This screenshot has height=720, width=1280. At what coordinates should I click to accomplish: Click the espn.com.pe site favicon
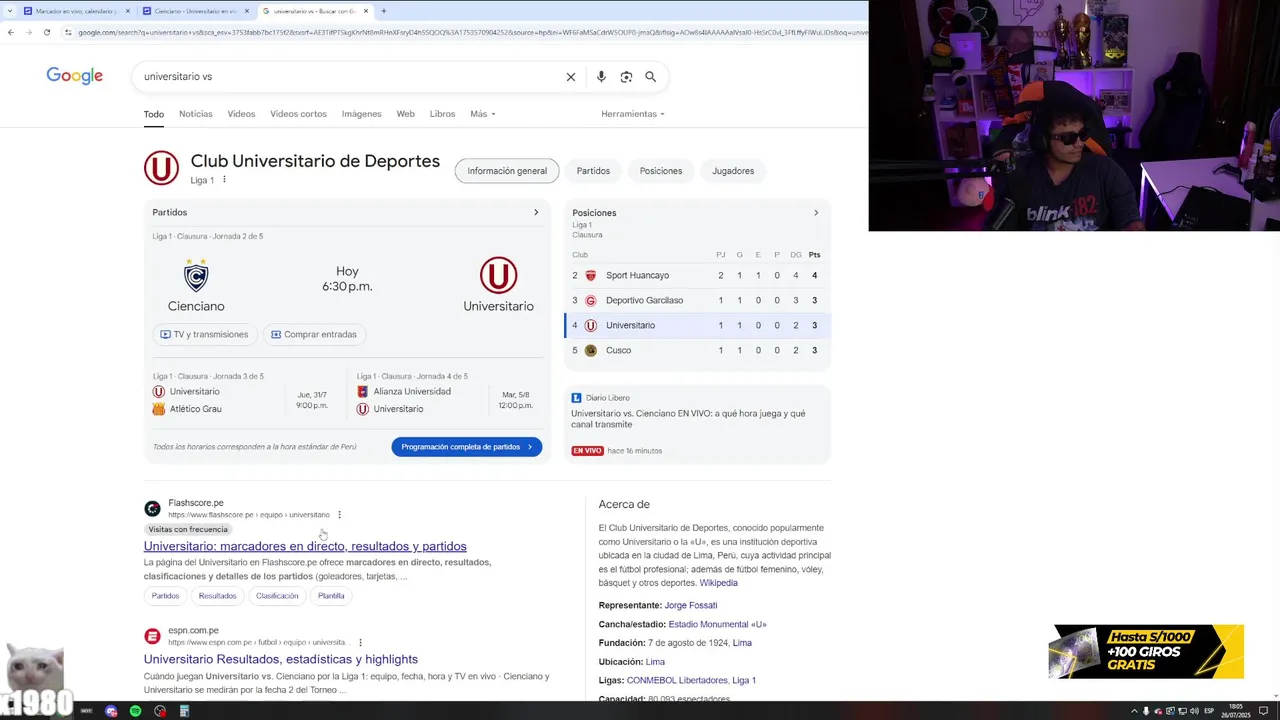coord(152,636)
